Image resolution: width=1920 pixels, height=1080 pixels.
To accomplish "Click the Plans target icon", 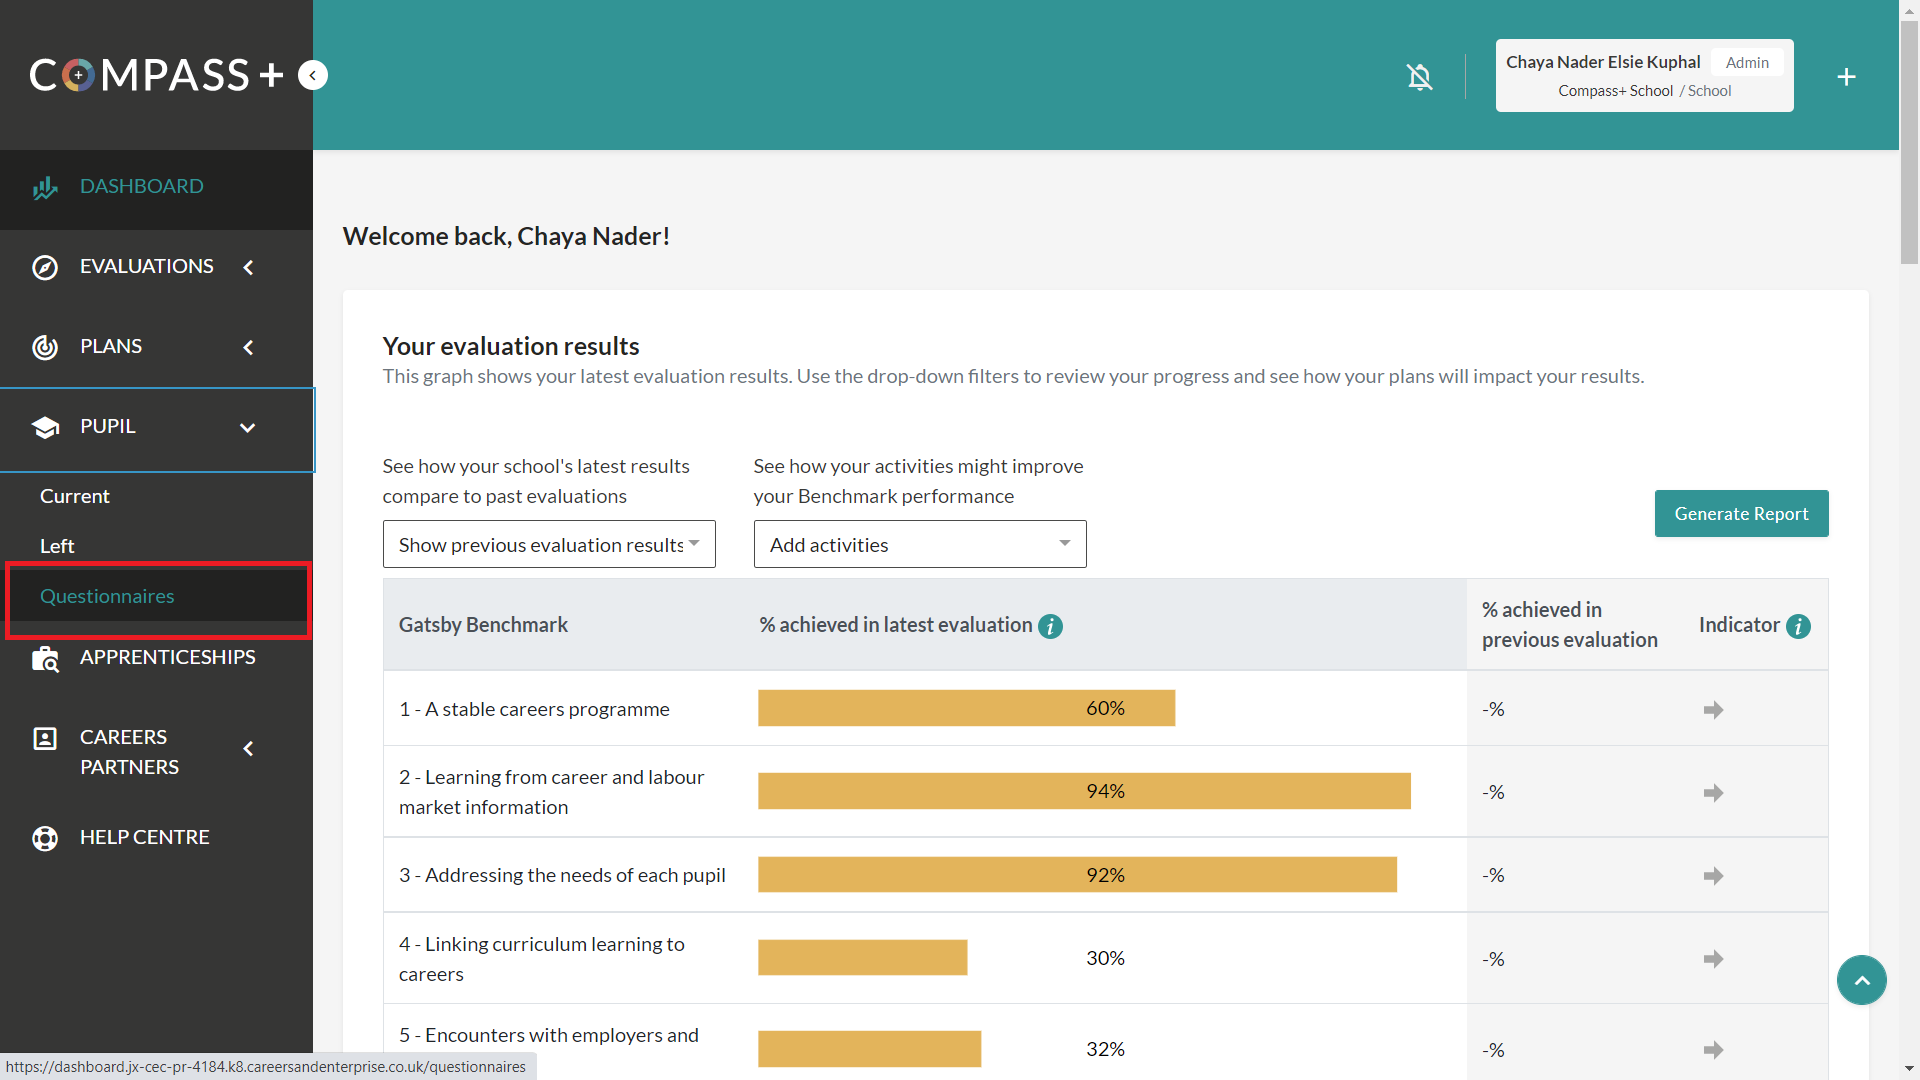I will coord(45,347).
